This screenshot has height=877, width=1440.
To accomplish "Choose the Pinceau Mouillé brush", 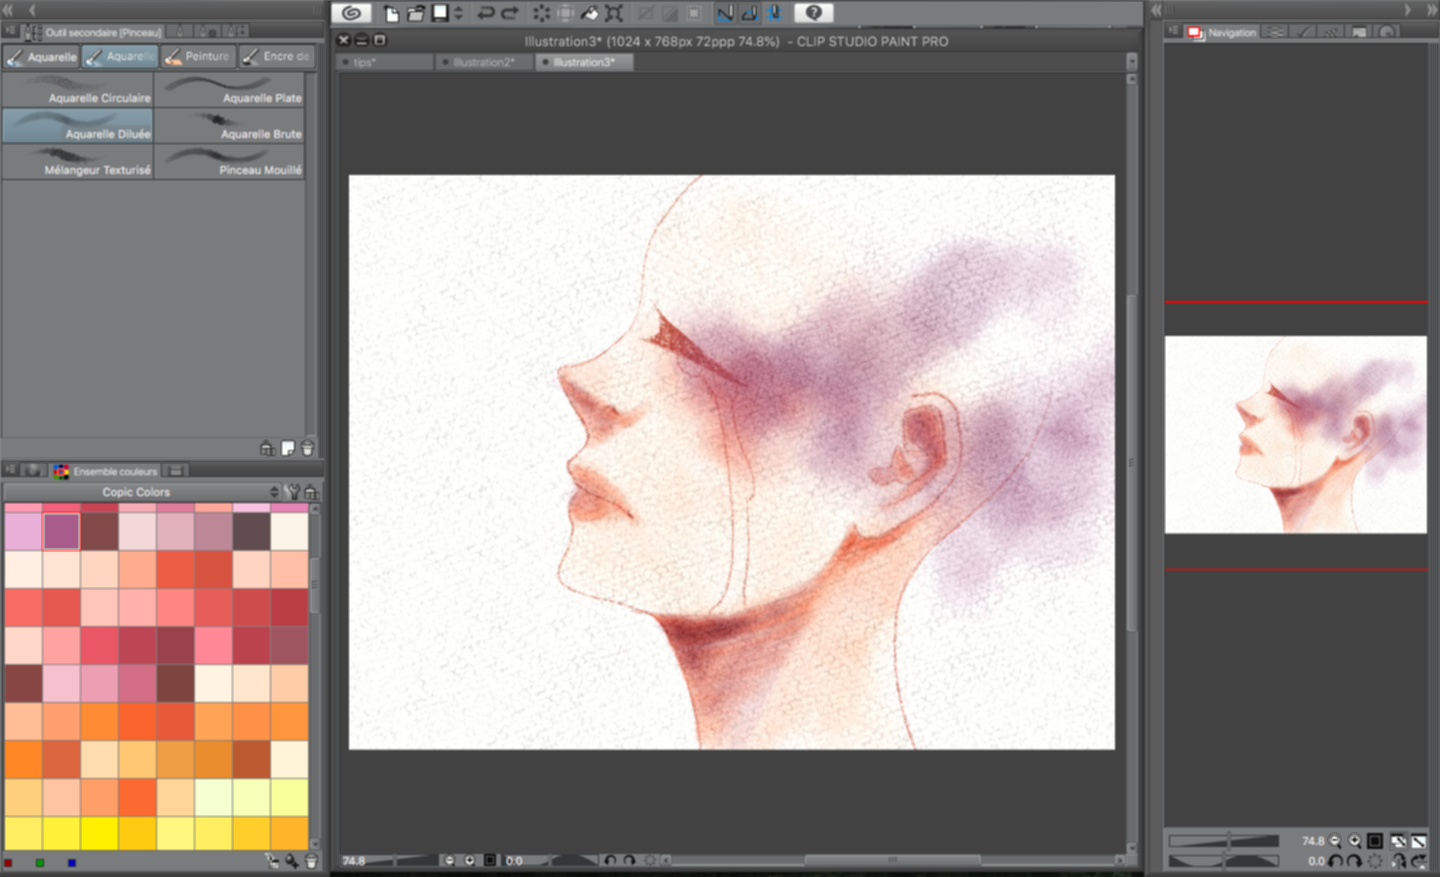I will tap(230, 162).
